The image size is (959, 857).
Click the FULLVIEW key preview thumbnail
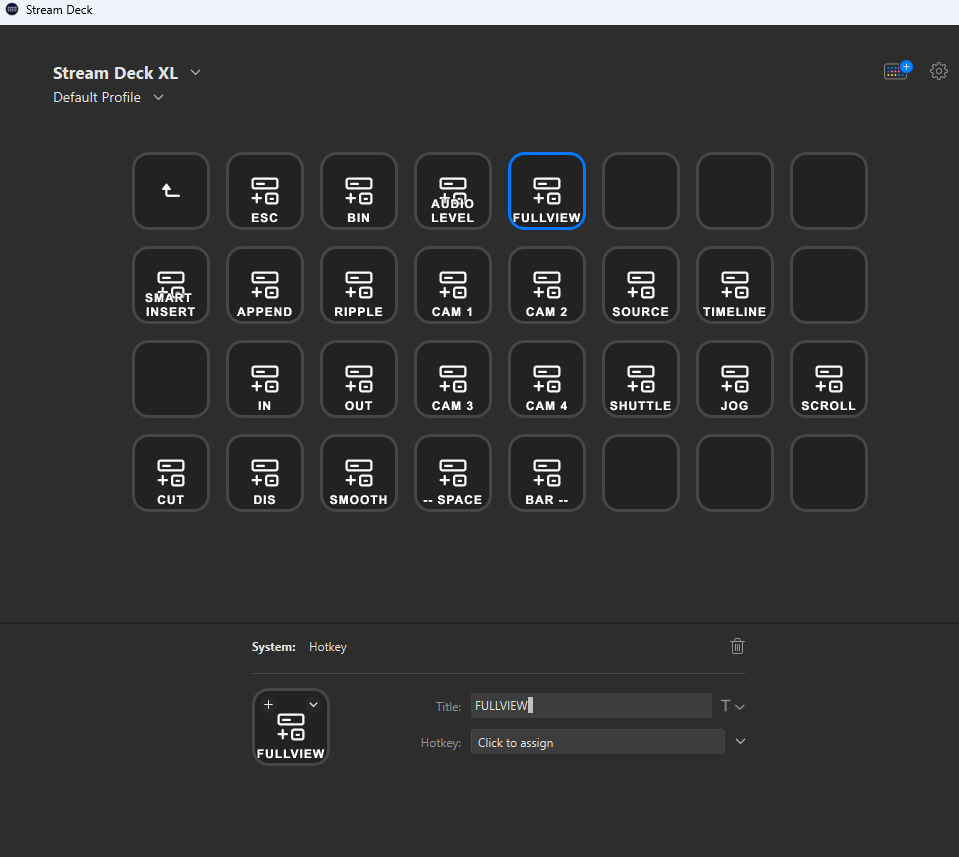(x=291, y=727)
